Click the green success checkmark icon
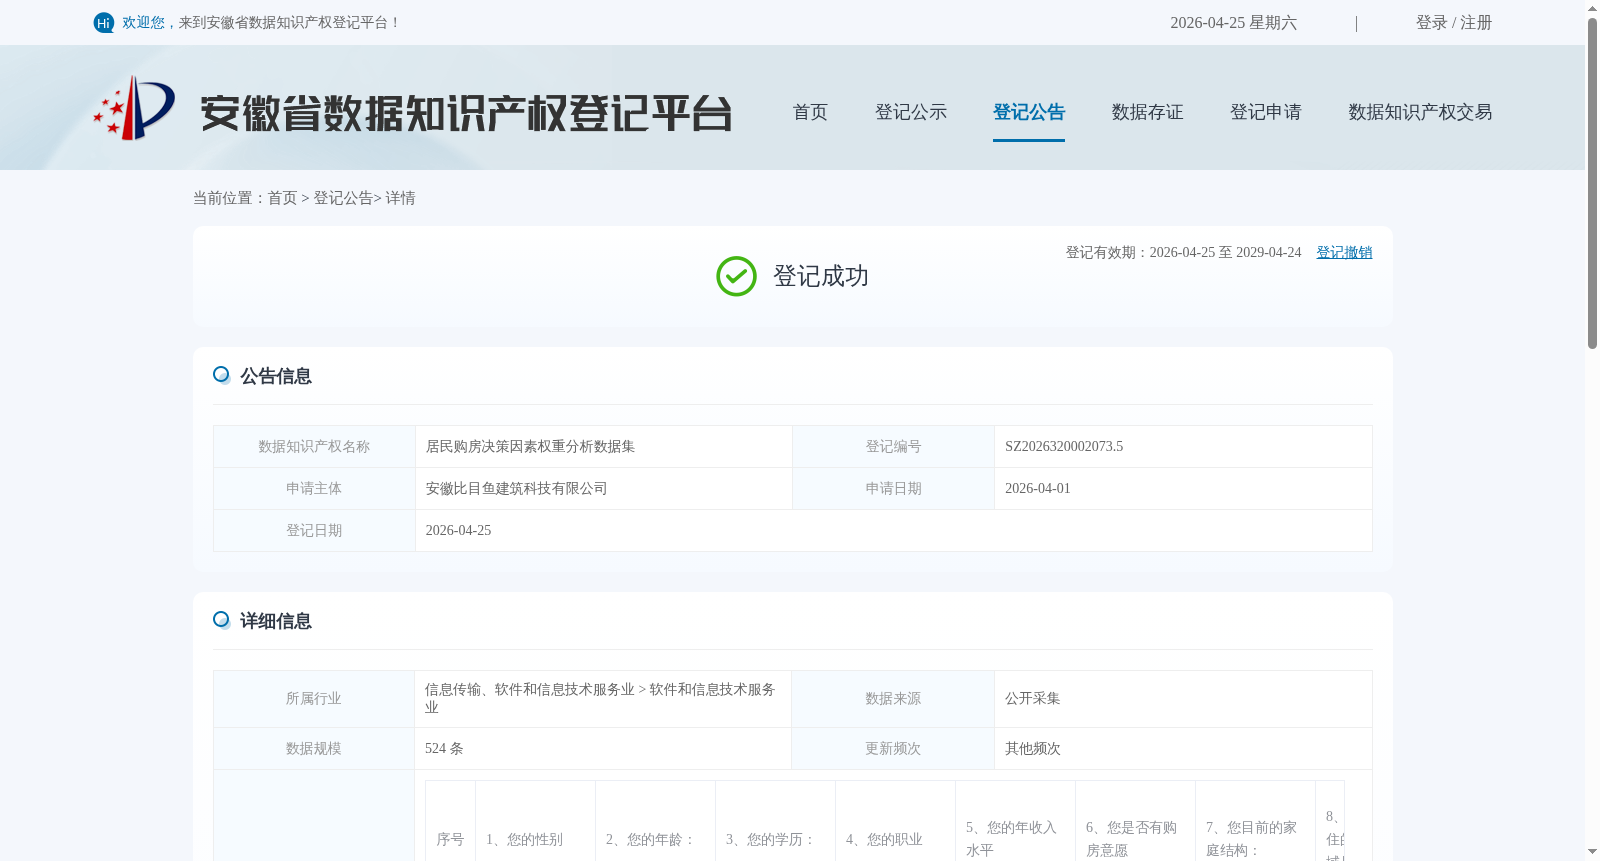 [x=736, y=277]
